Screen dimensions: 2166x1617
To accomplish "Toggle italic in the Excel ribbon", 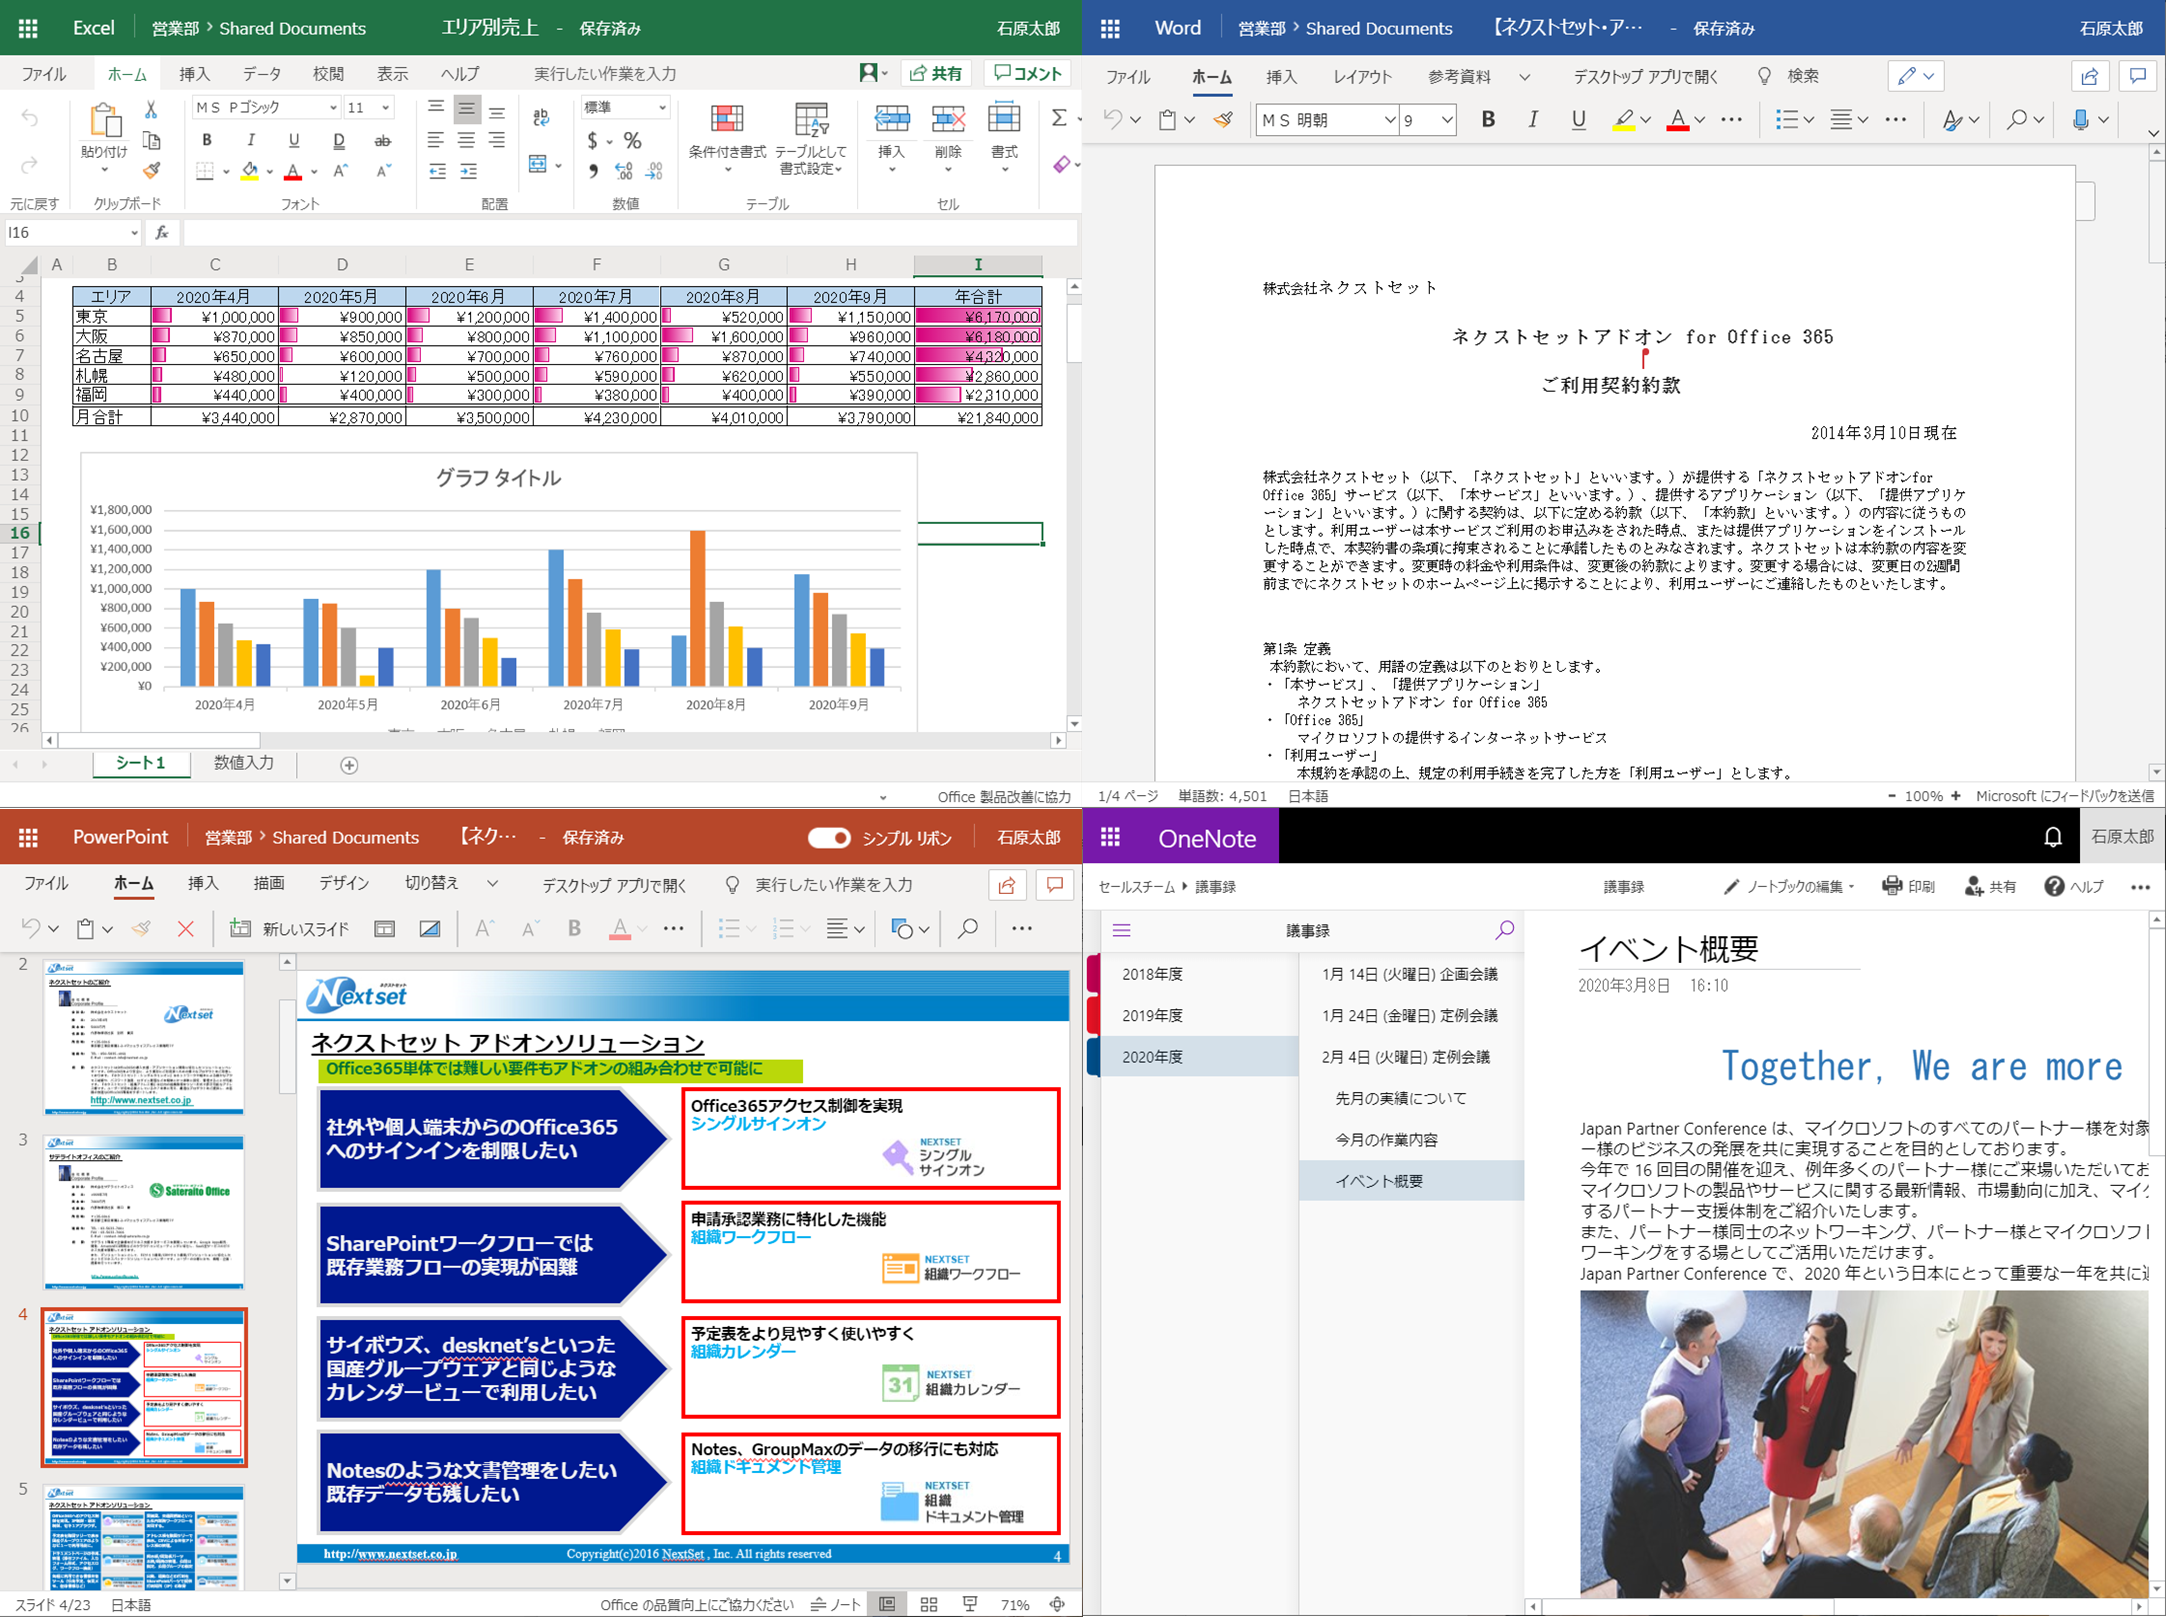I will (x=250, y=140).
